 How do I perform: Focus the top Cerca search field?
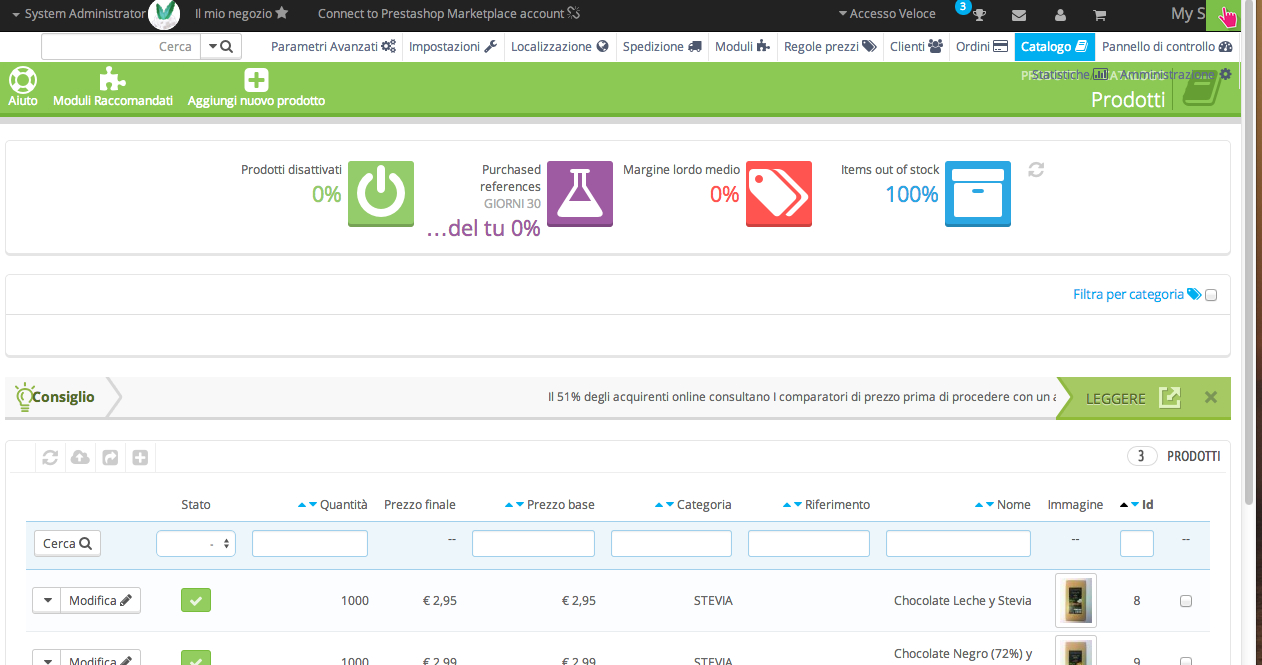(x=121, y=46)
